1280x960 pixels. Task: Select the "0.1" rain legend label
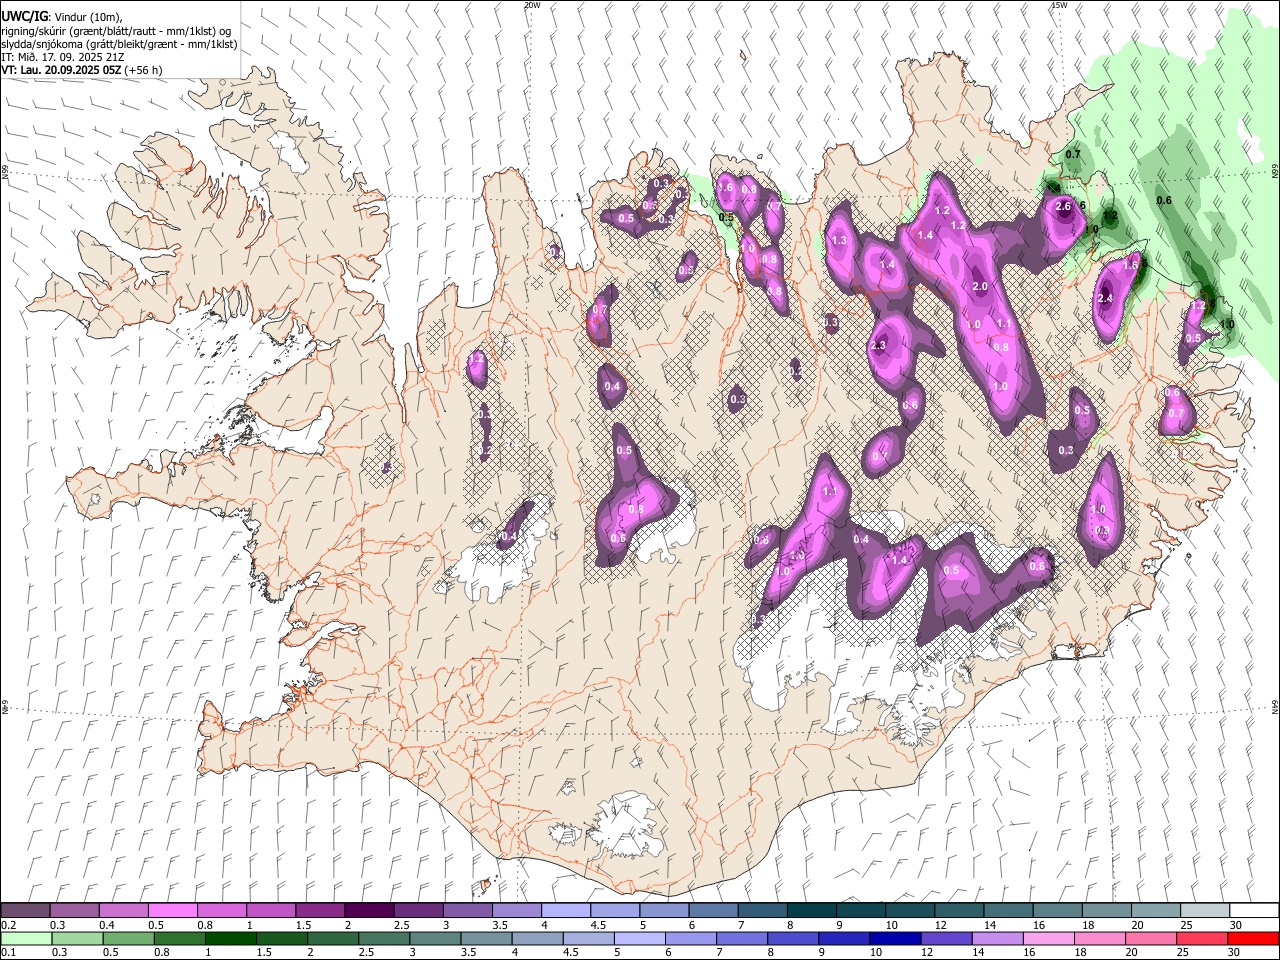9,952
